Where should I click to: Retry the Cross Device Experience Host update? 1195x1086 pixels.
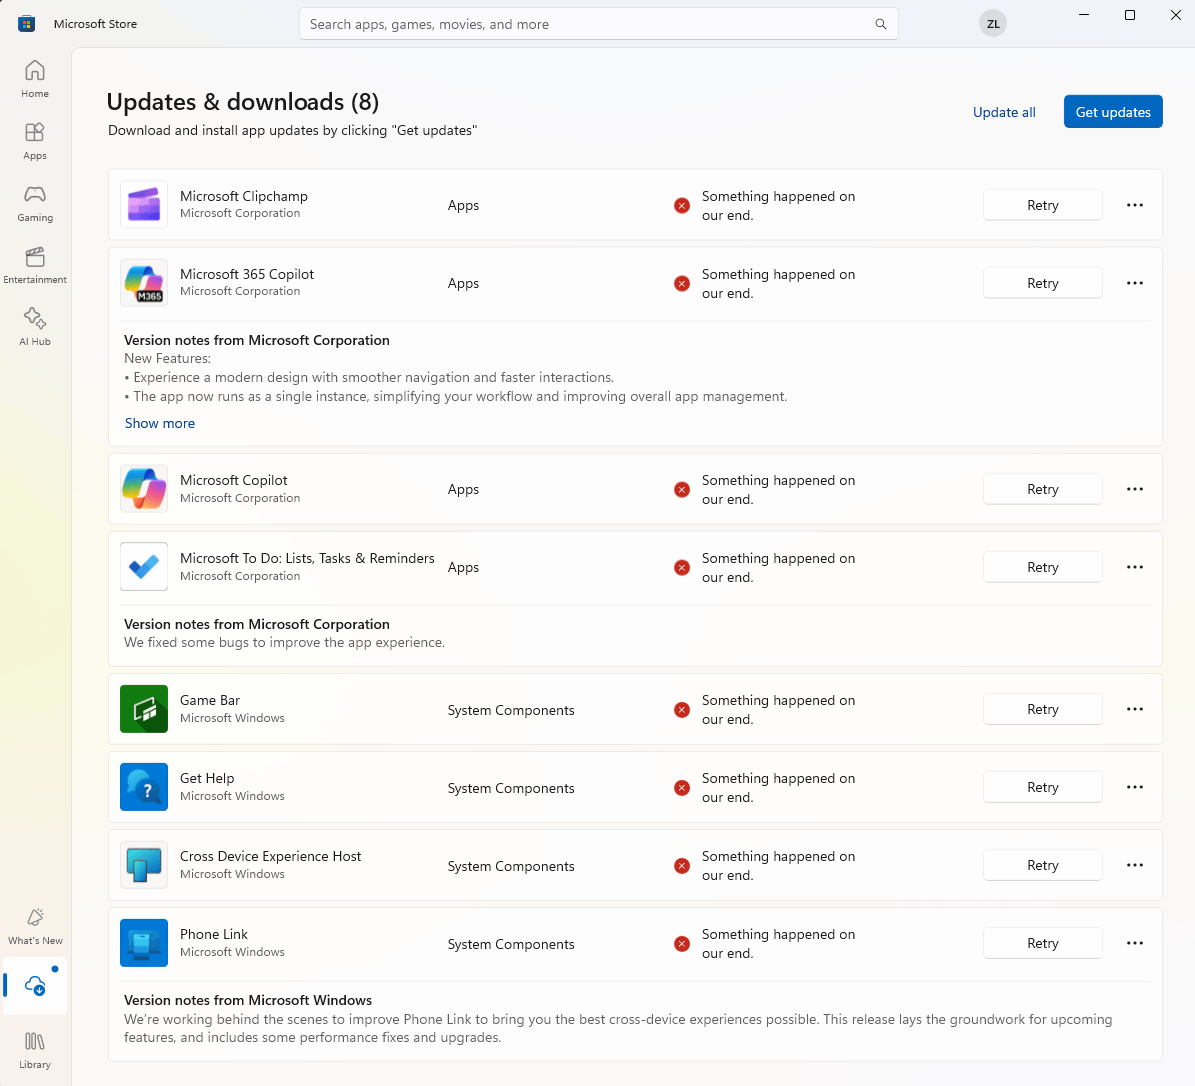point(1043,865)
